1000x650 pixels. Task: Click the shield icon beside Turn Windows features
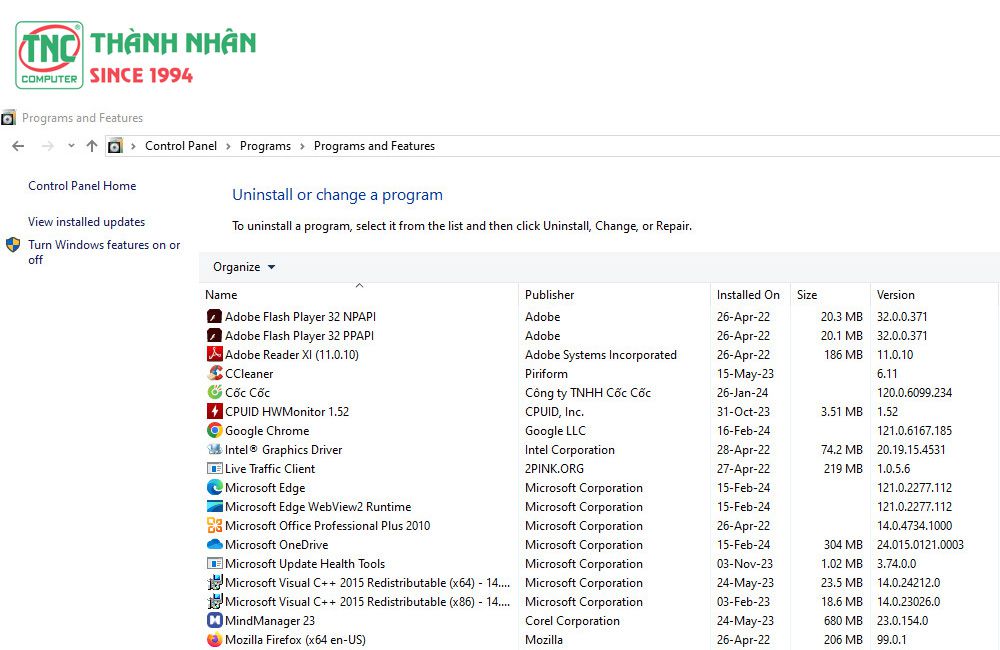tap(13, 245)
